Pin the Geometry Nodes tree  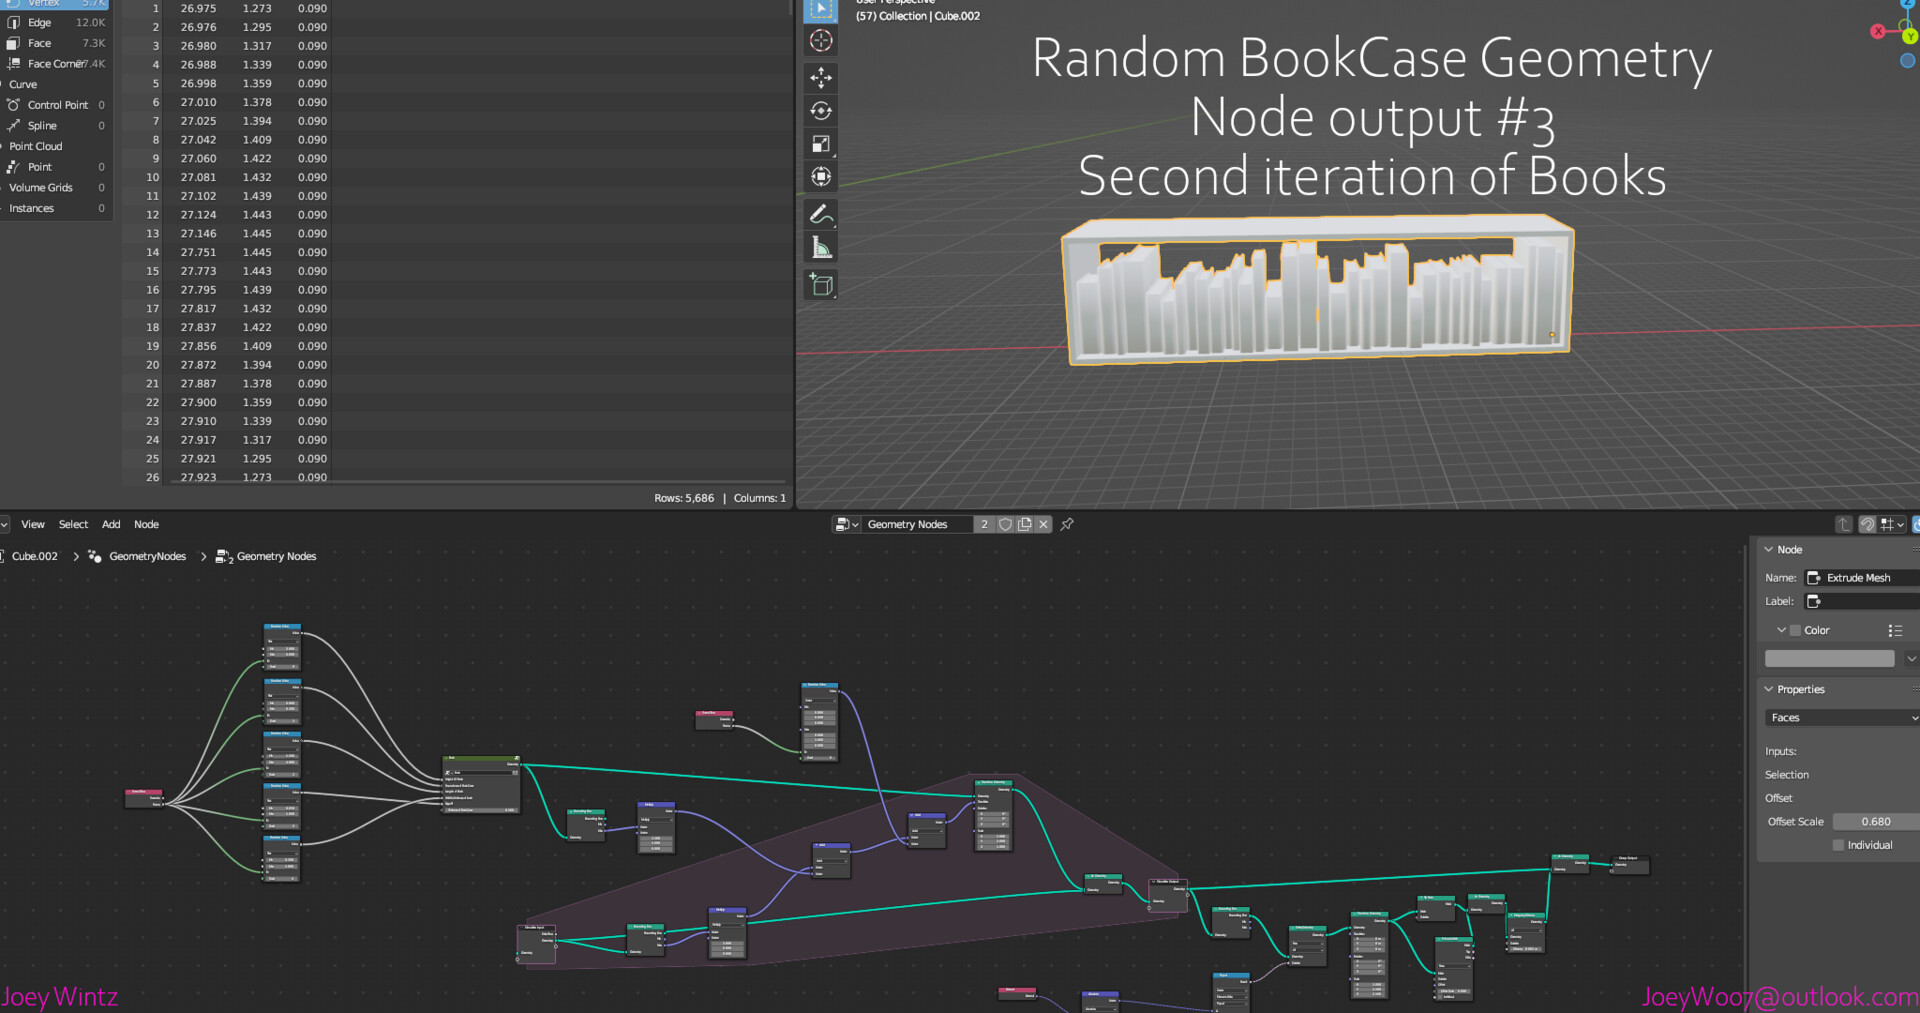tap(1067, 524)
